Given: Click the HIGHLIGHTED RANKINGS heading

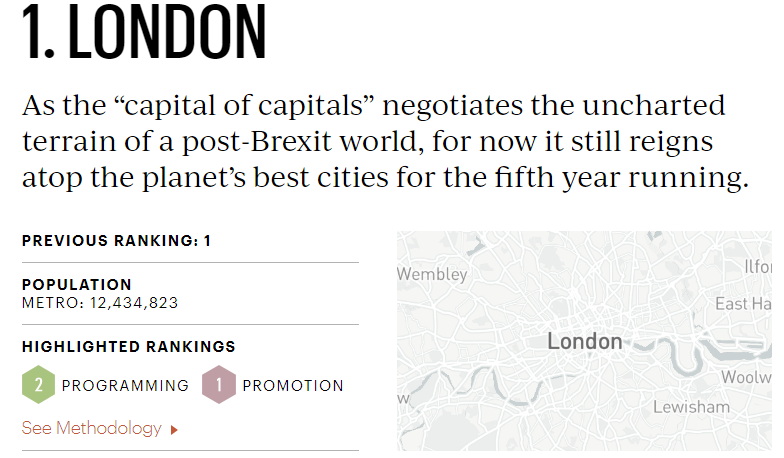Looking at the screenshot, I should [129, 347].
